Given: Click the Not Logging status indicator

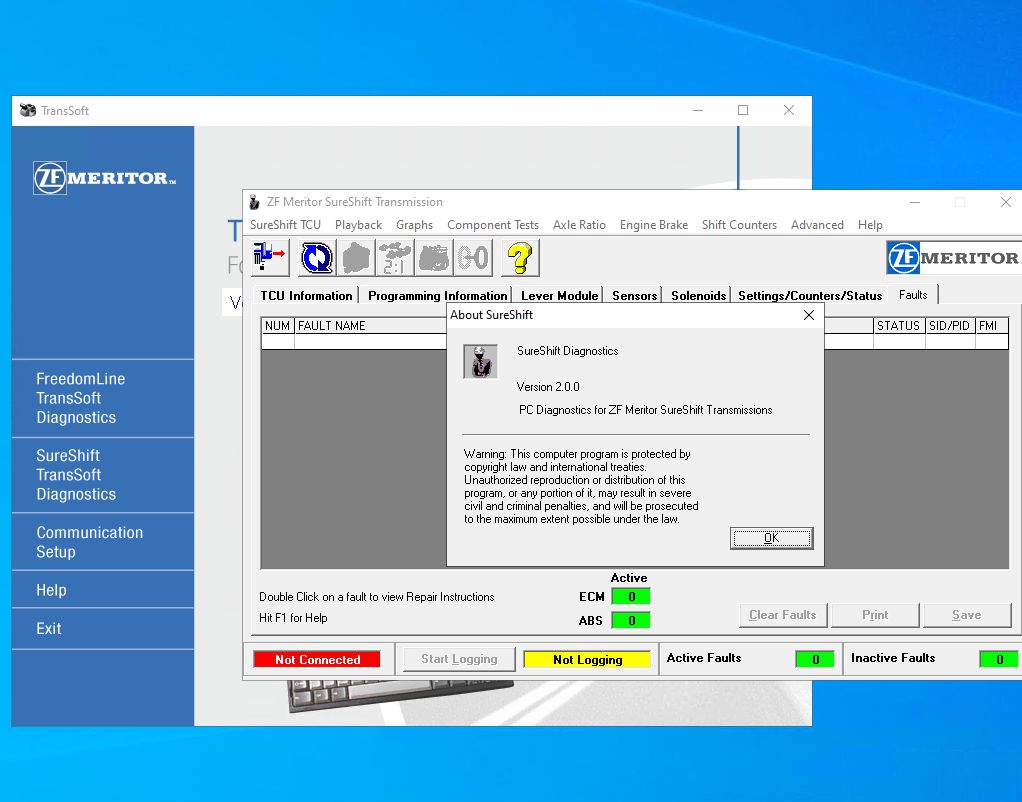Looking at the screenshot, I should pyautogui.click(x=586, y=659).
